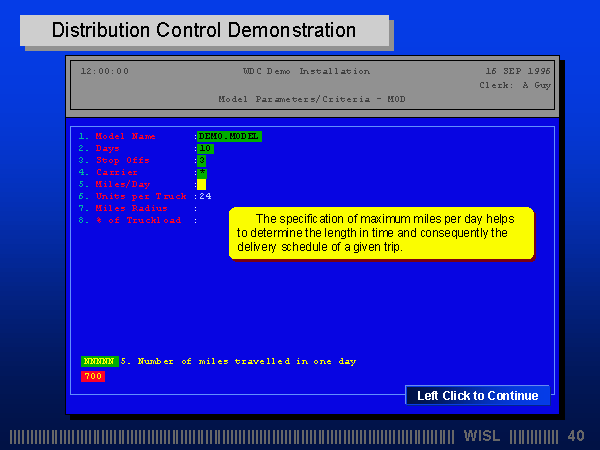Click the Left Click to Continue button
Image resolution: width=600 pixels, height=450 pixels.
478,395
